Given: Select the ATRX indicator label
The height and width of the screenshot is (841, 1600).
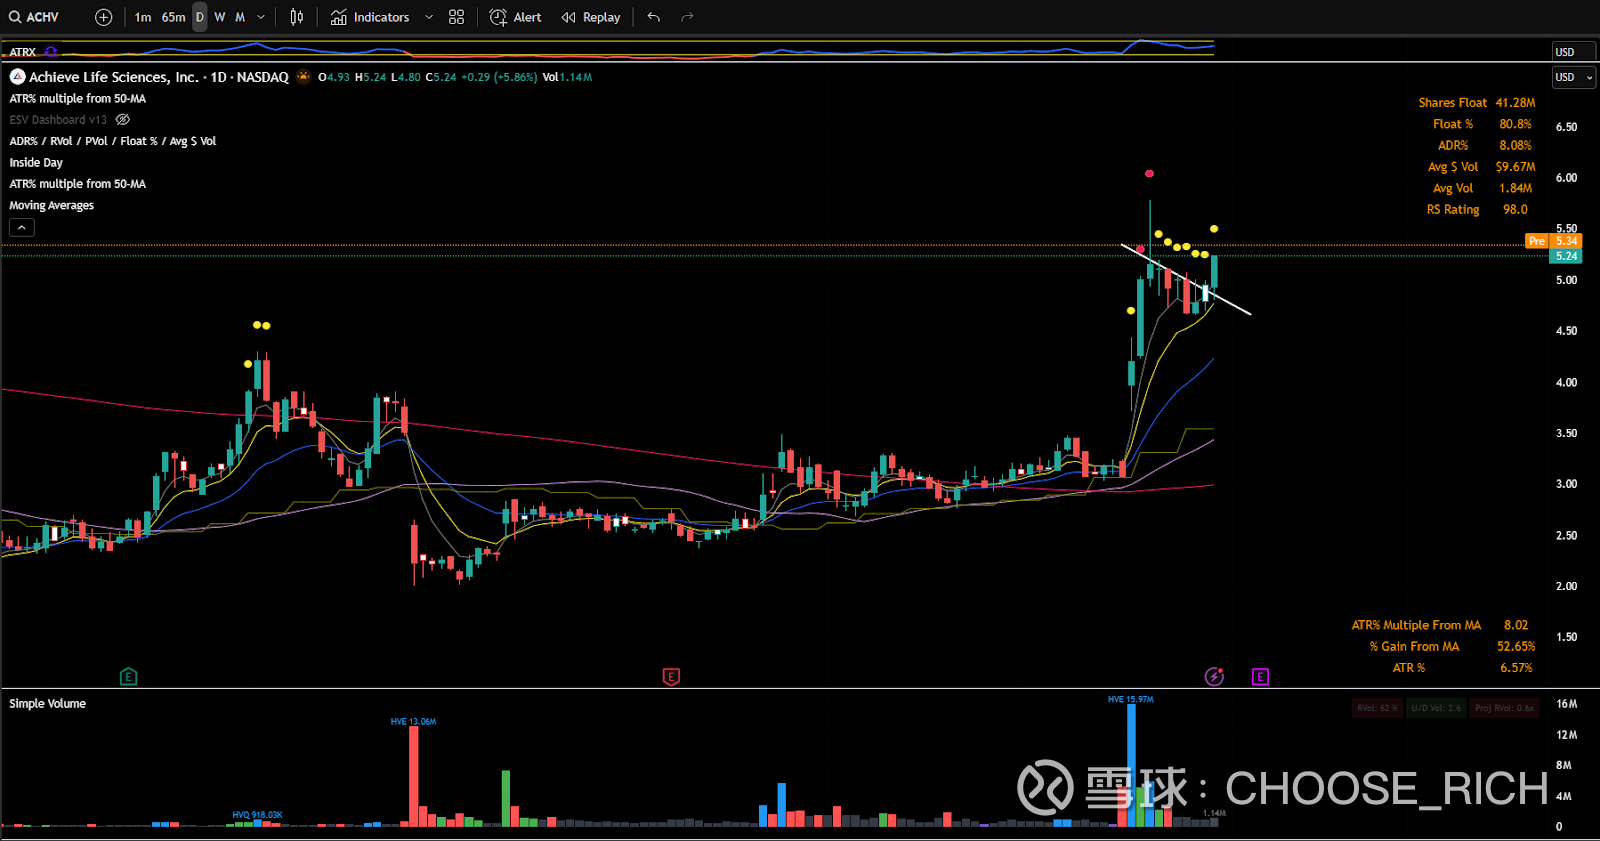Looking at the screenshot, I should [23, 52].
